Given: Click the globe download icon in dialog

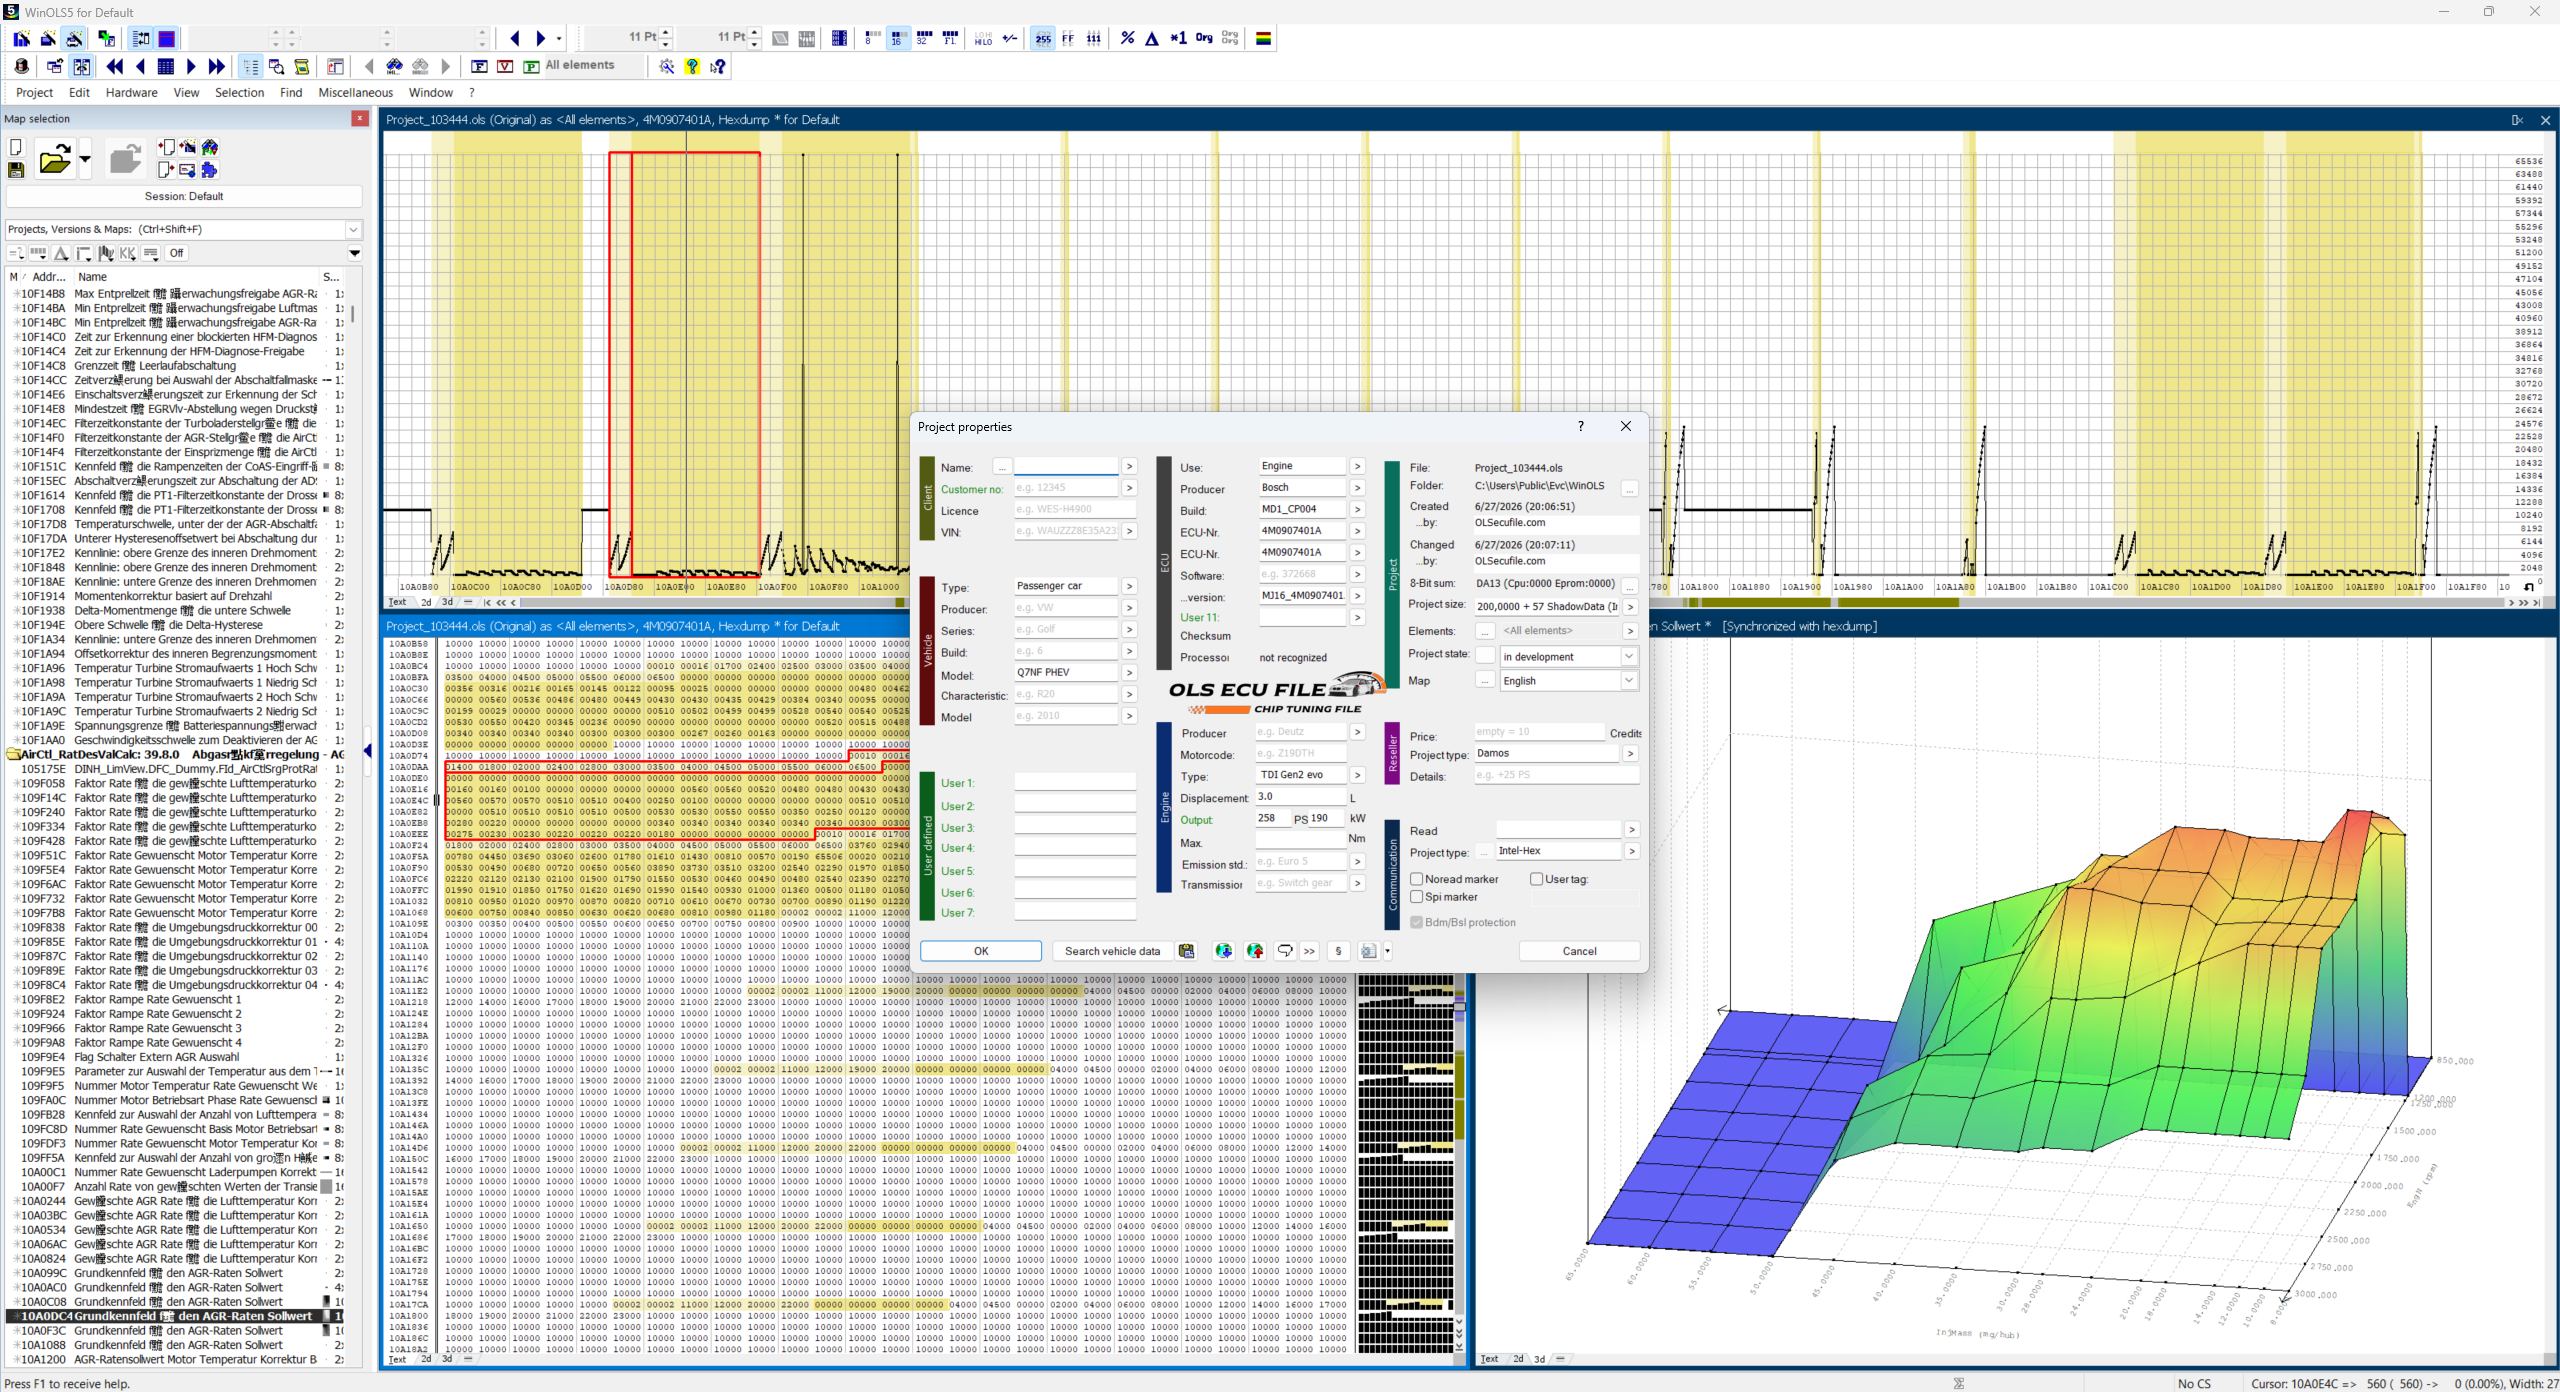Looking at the screenshot, I should (1223, 951).
